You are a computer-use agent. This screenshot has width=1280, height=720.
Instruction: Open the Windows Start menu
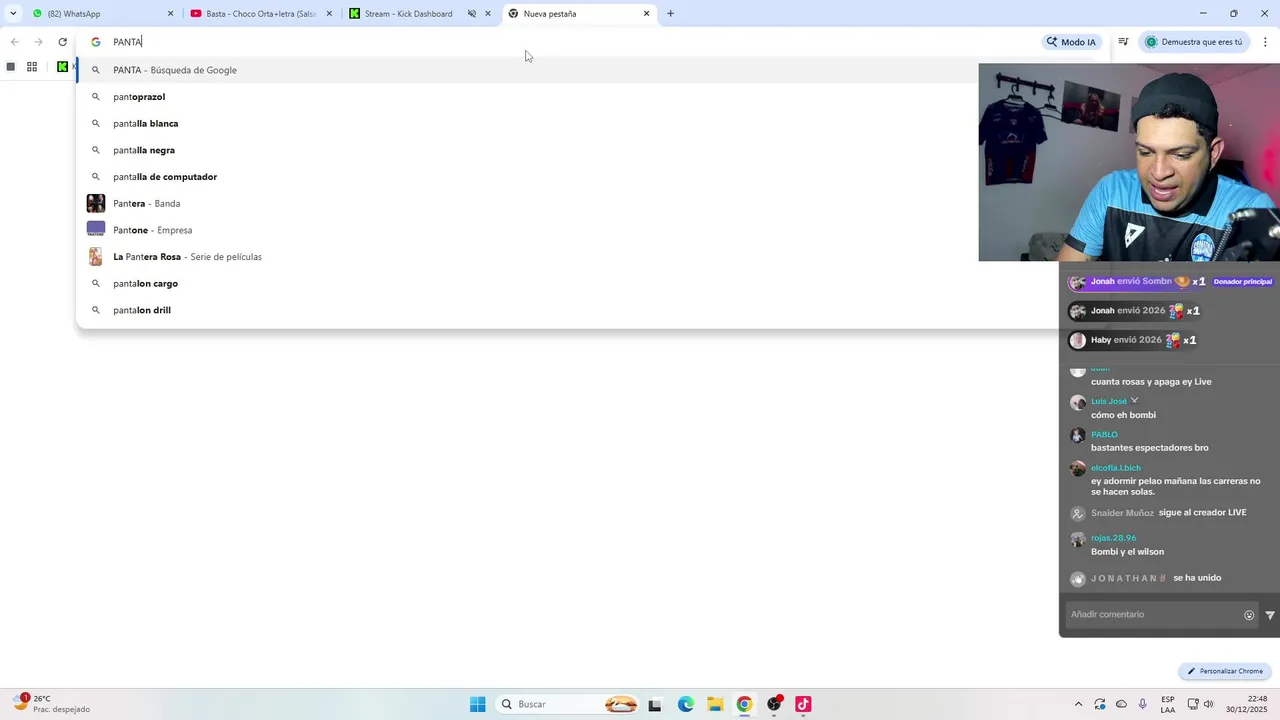(x=478, y=704)
